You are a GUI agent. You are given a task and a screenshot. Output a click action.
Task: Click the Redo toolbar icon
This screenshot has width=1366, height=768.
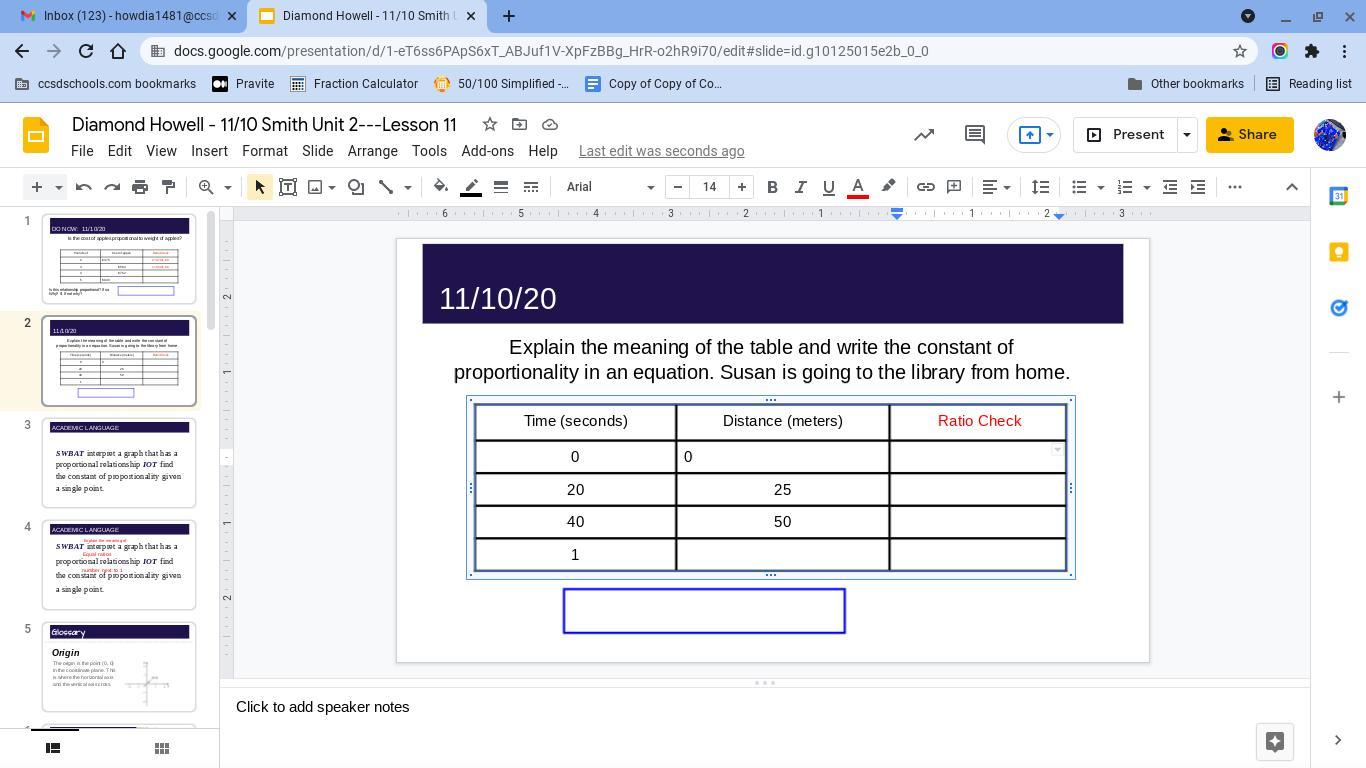click(x=112, y=187)
